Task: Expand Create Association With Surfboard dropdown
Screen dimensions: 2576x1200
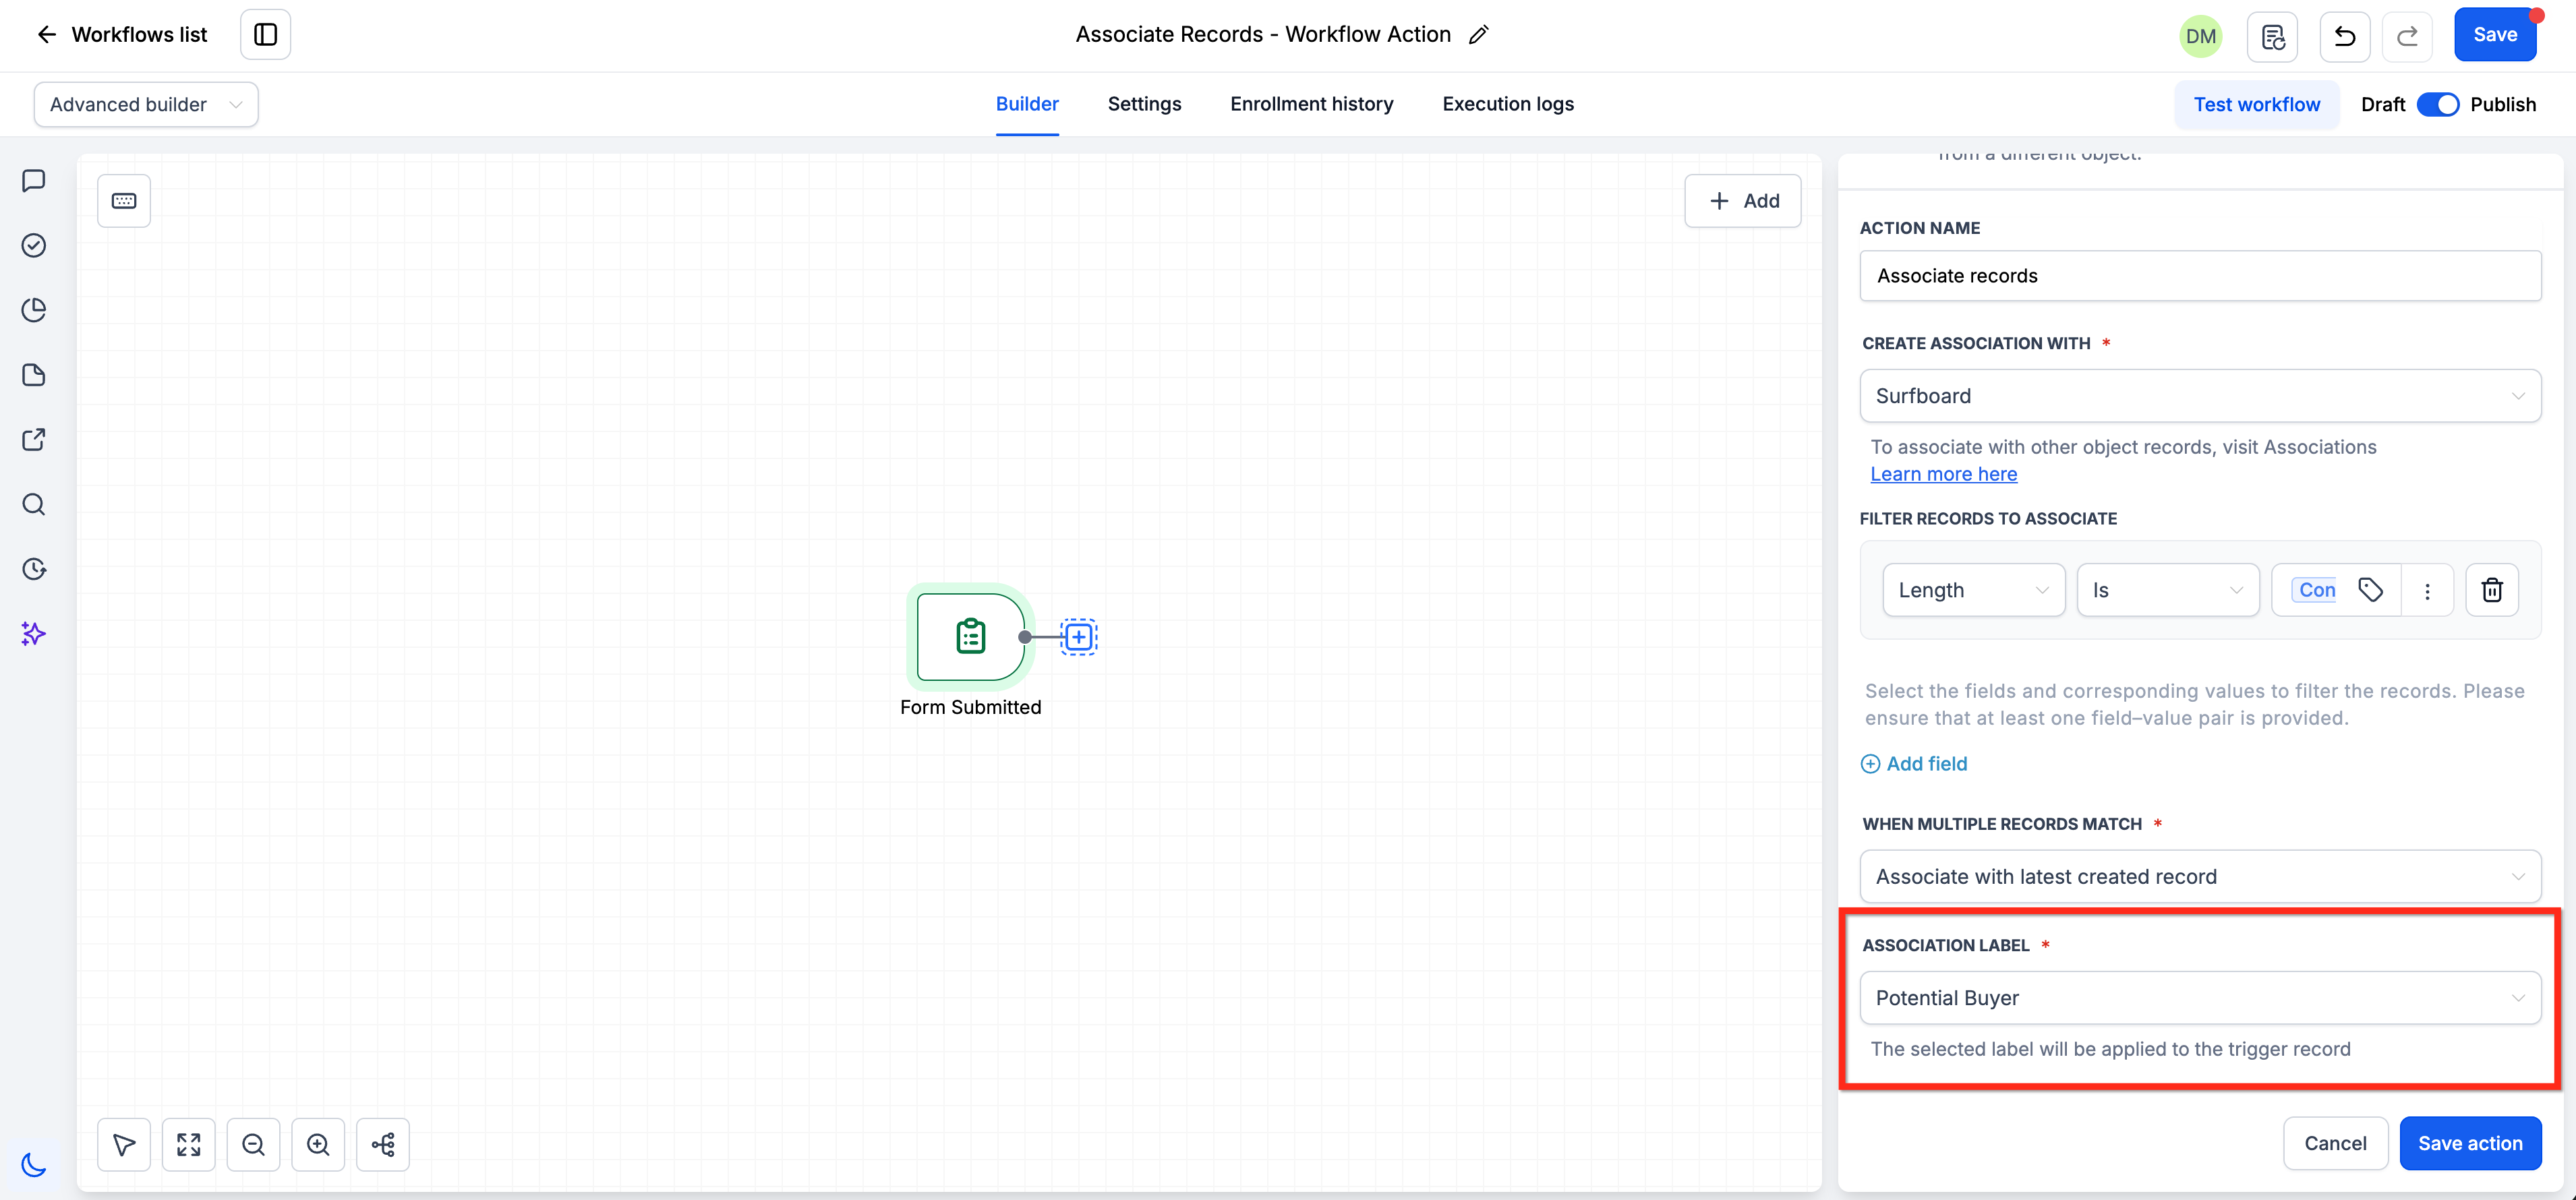Action: [x=2199, y=396]
